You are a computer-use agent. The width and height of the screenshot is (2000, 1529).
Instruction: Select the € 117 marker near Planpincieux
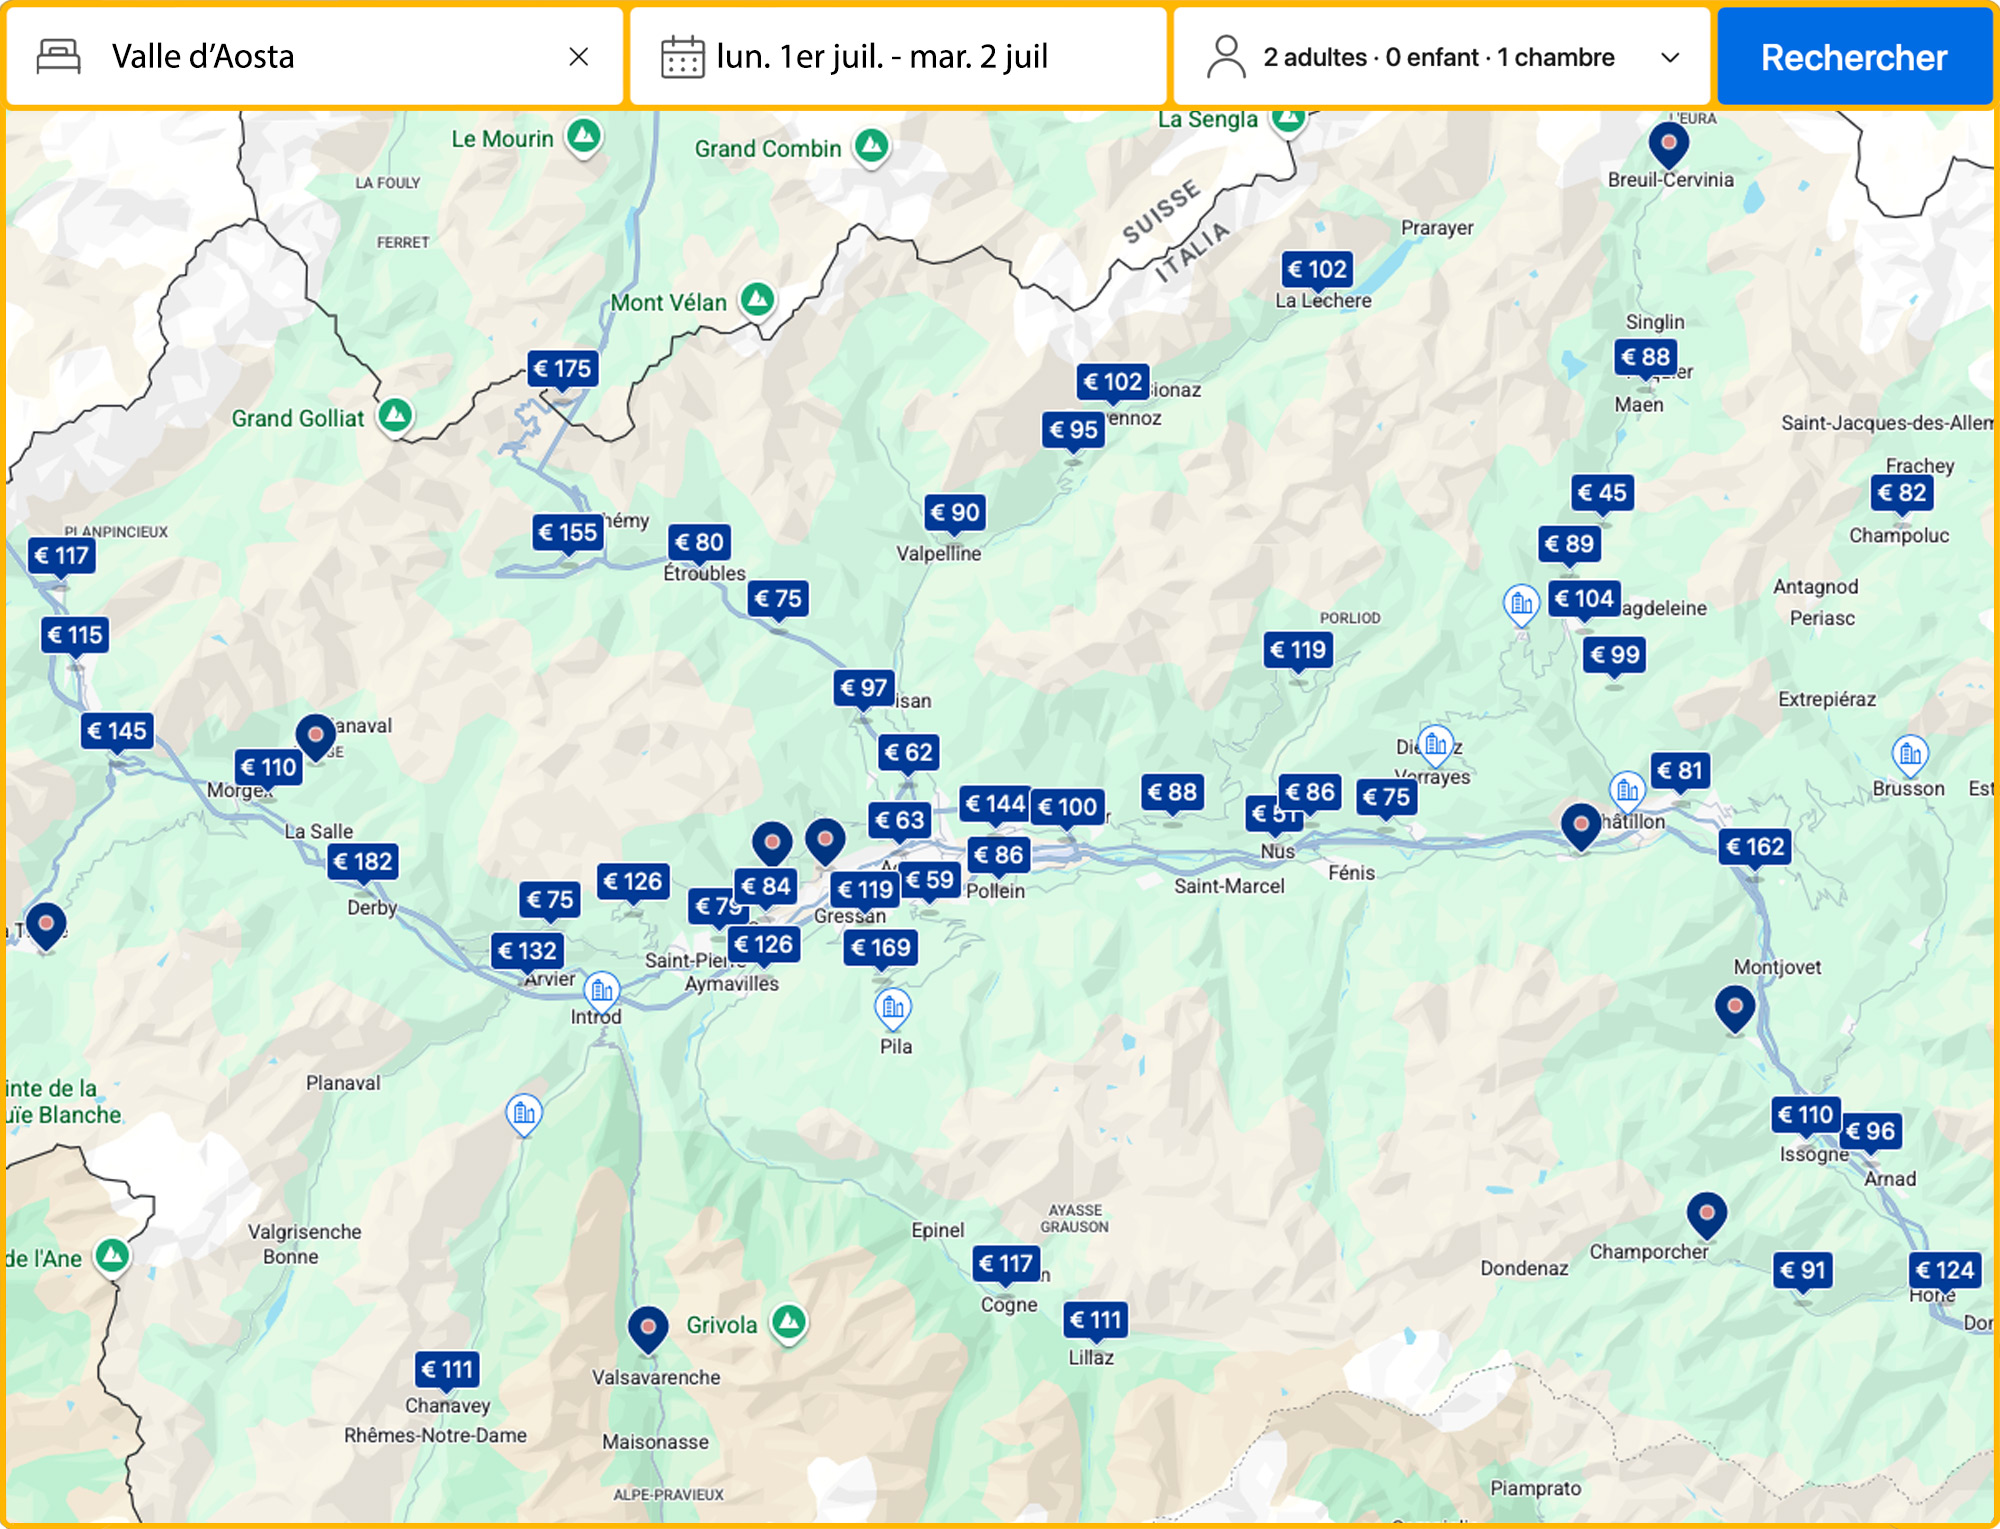click(x=62, y=556)
